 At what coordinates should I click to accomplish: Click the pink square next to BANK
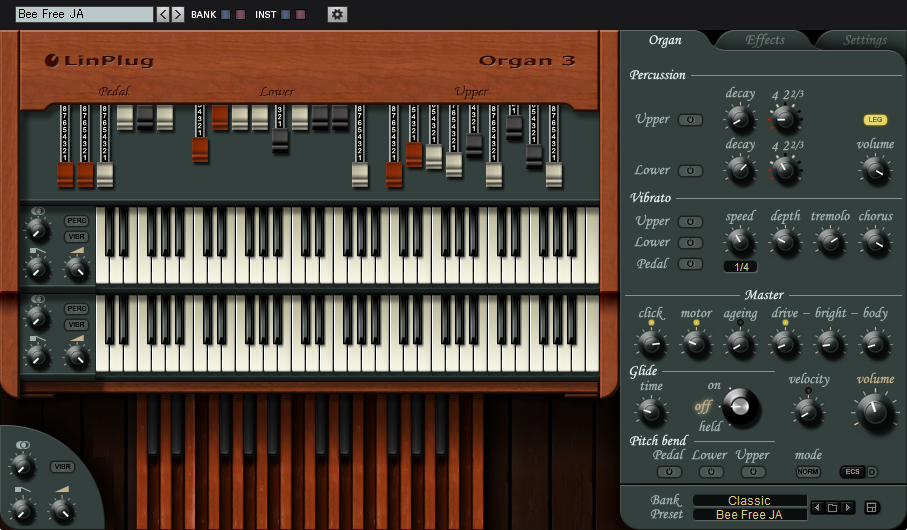click(240, 14)
